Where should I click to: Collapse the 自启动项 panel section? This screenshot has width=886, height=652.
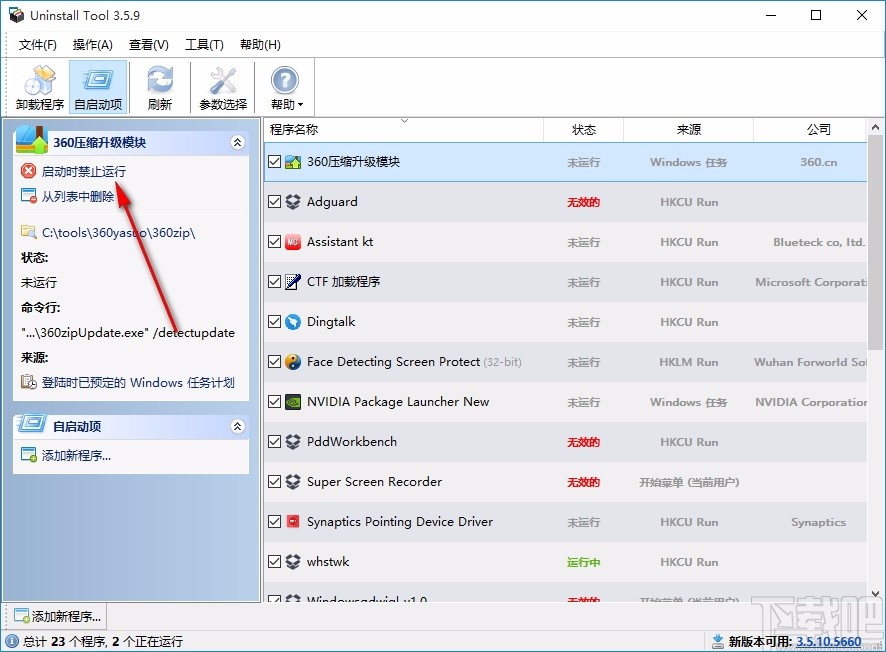pyautogui.click(x=237, y=426)
